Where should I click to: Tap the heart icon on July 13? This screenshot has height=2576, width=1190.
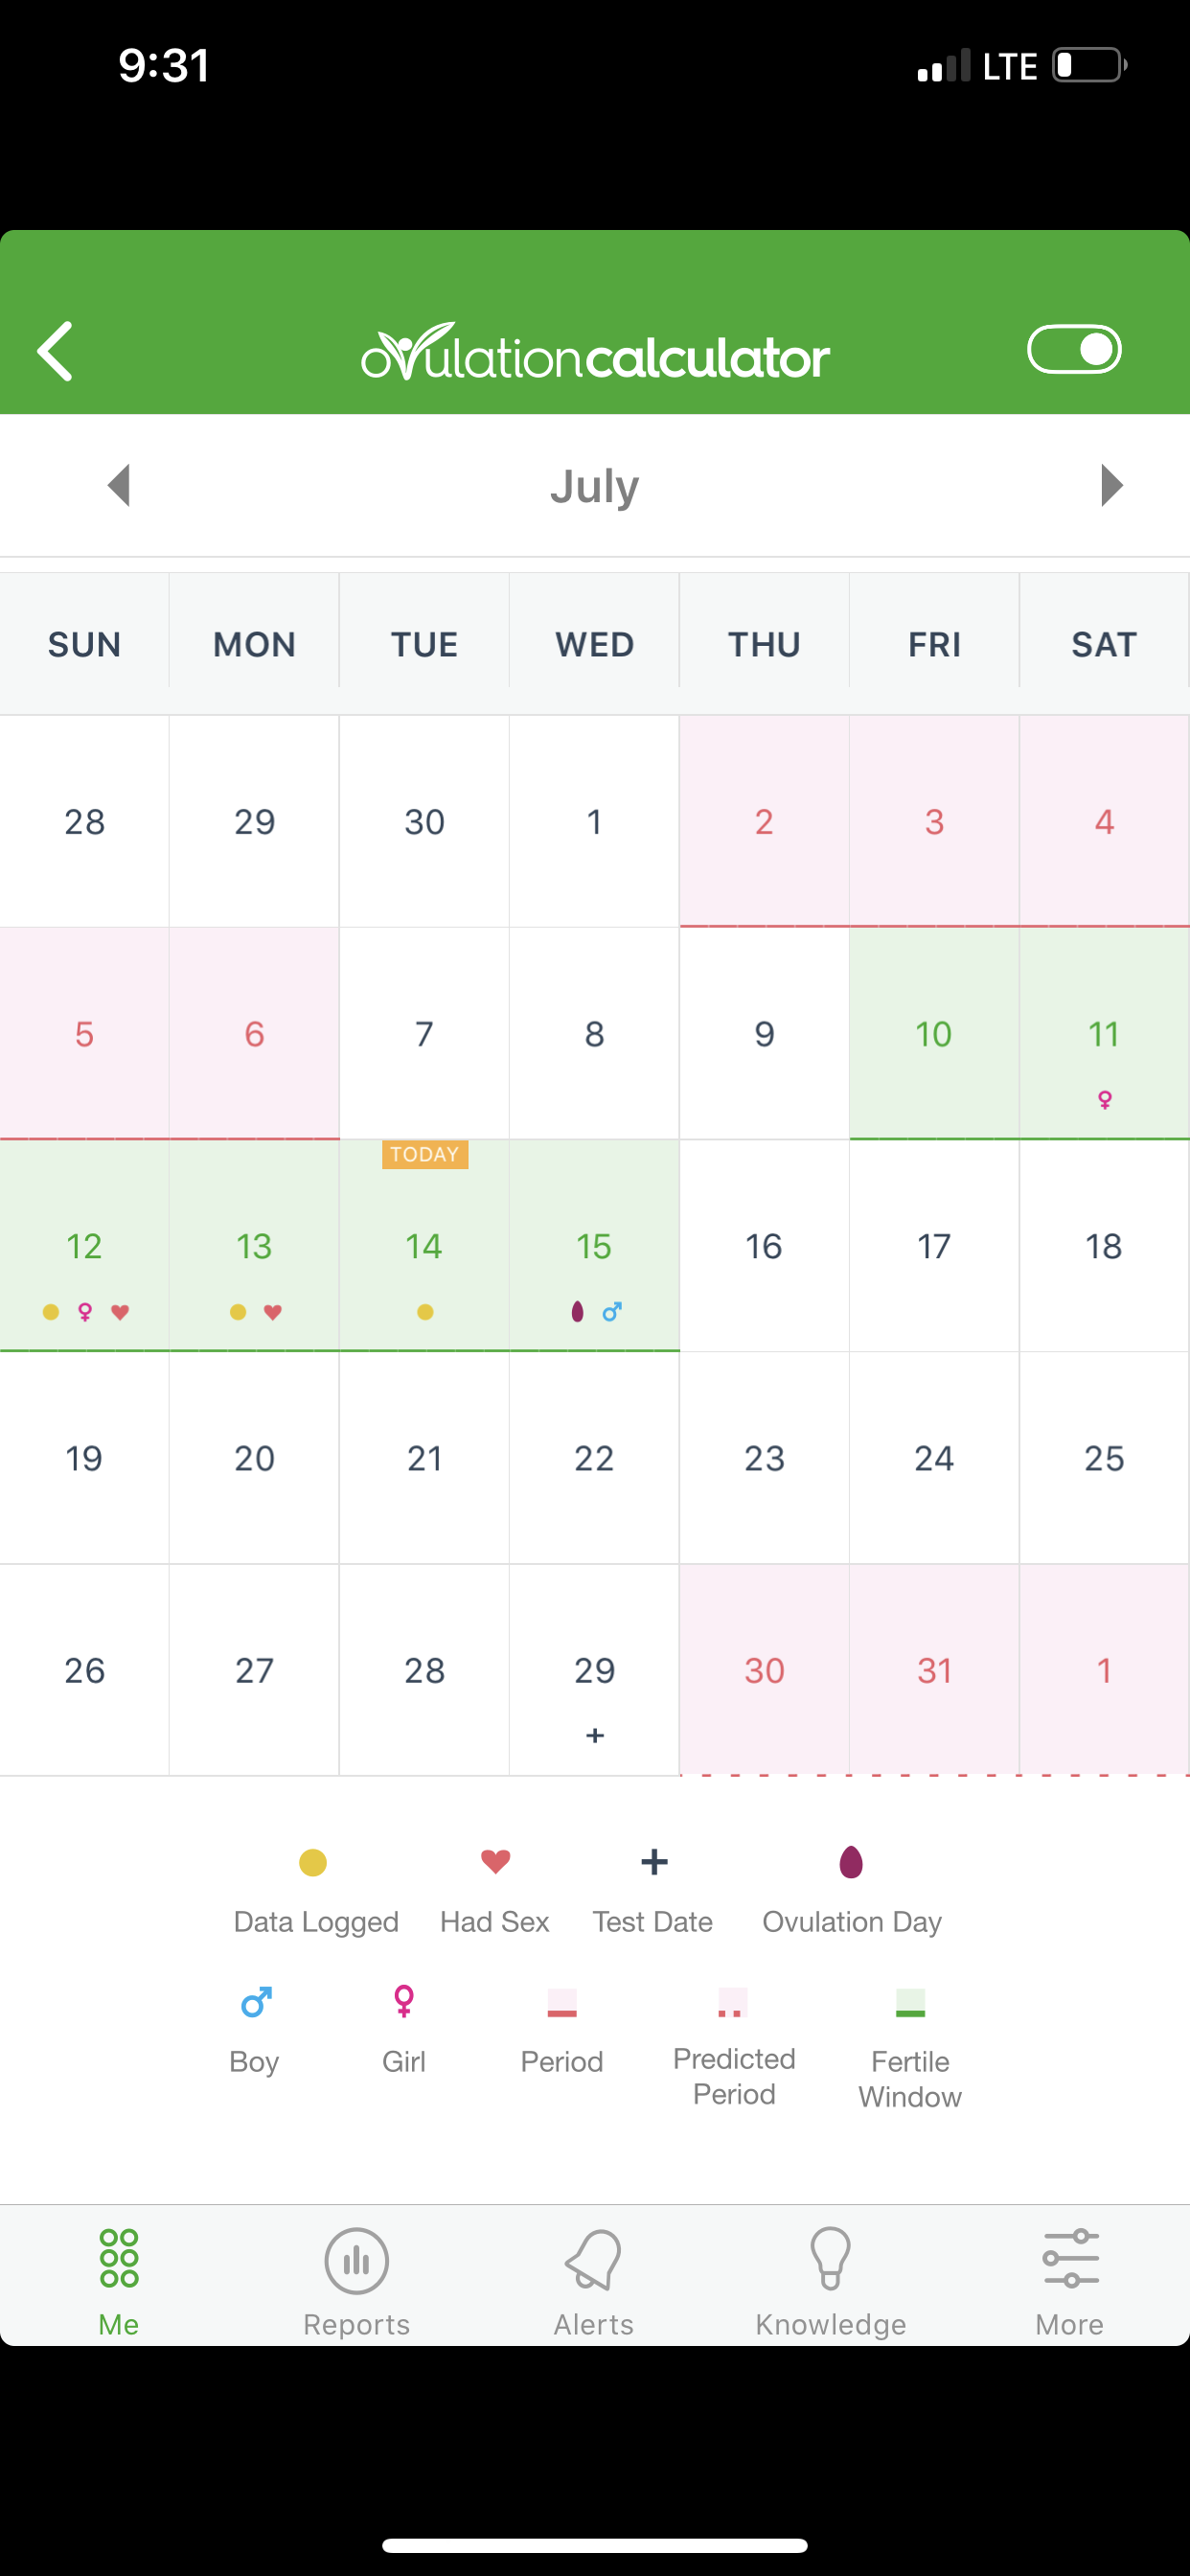(x=272, y=1312)
